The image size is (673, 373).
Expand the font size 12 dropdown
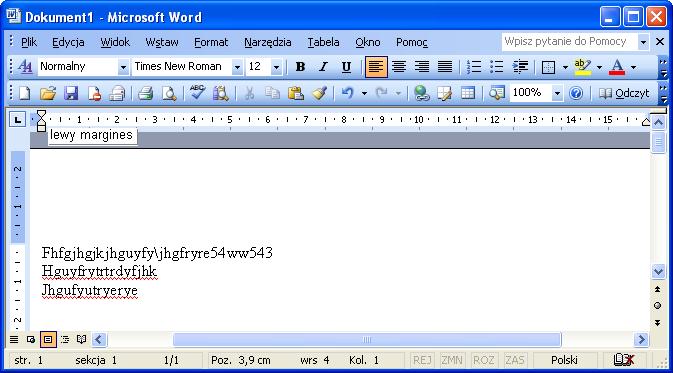(x=276, y=67)
